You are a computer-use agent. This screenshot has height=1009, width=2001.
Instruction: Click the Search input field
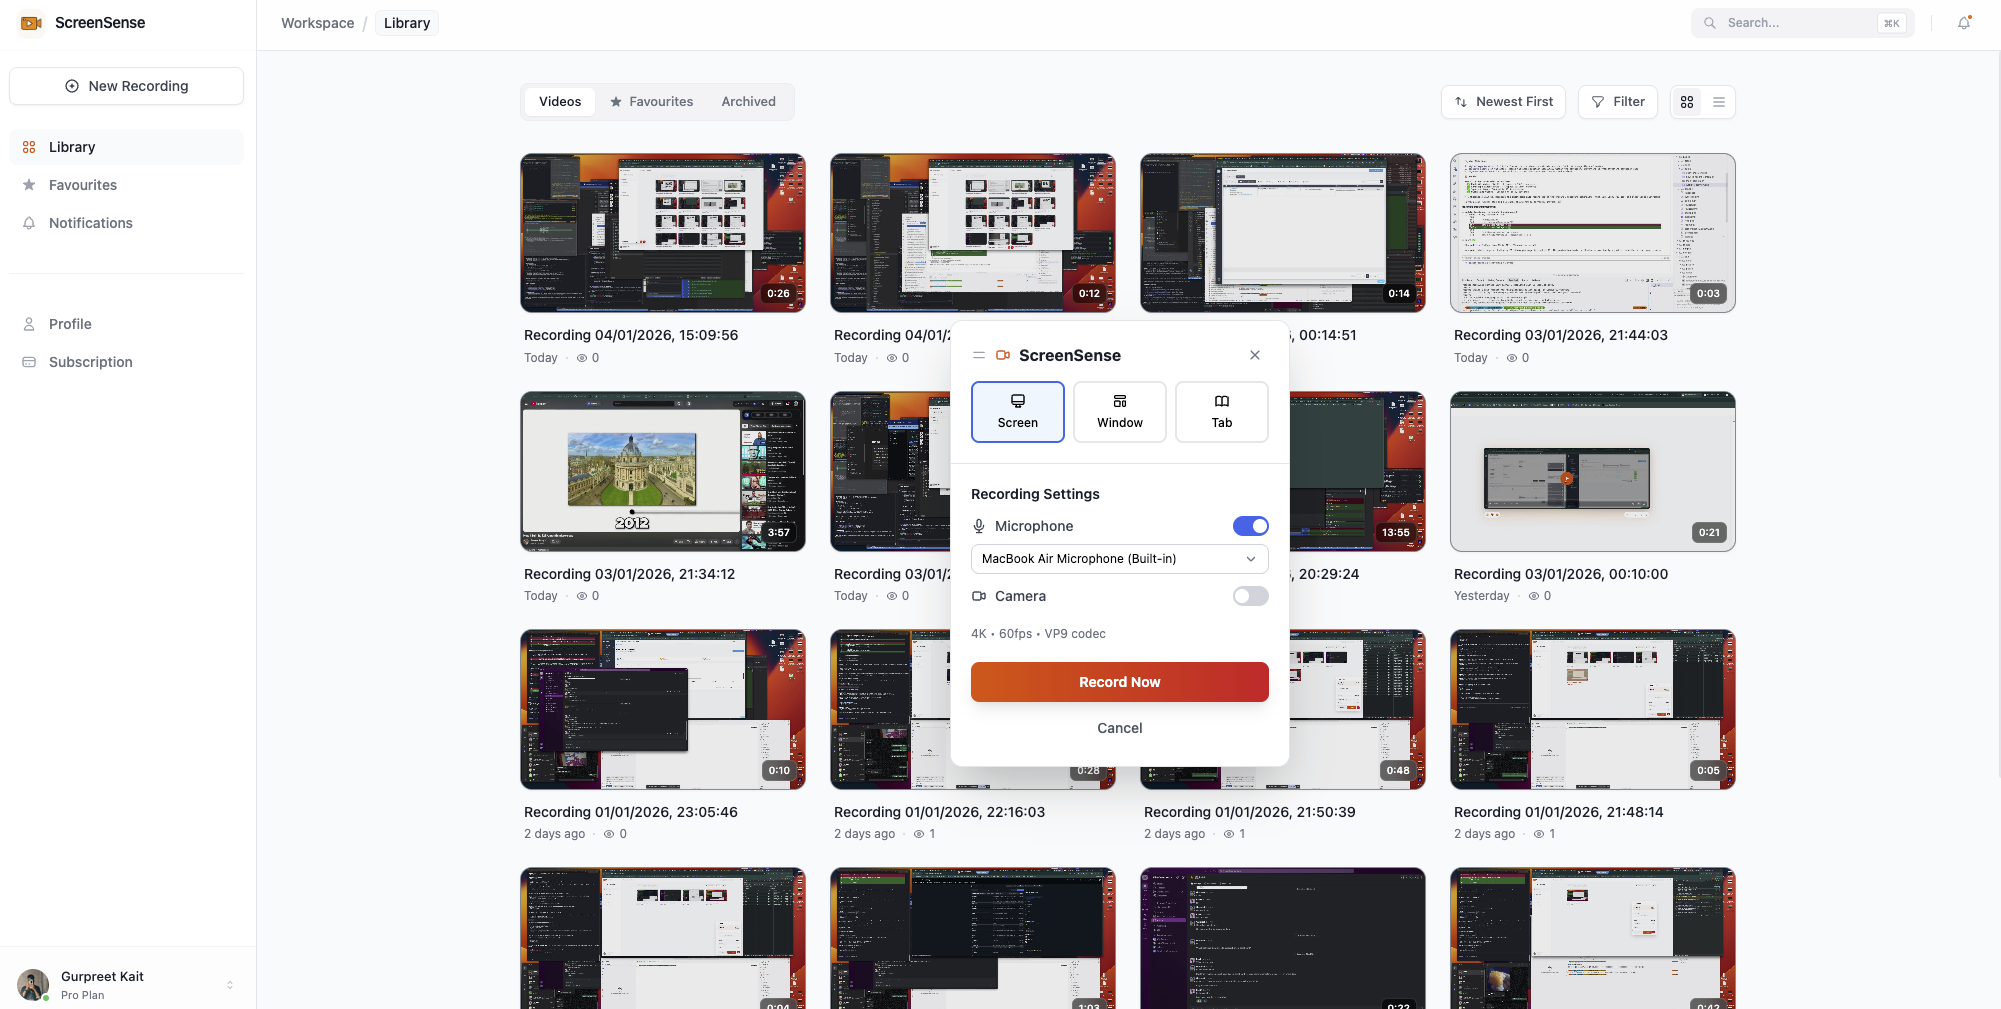pyautogui.click(x=1797, y=23)
